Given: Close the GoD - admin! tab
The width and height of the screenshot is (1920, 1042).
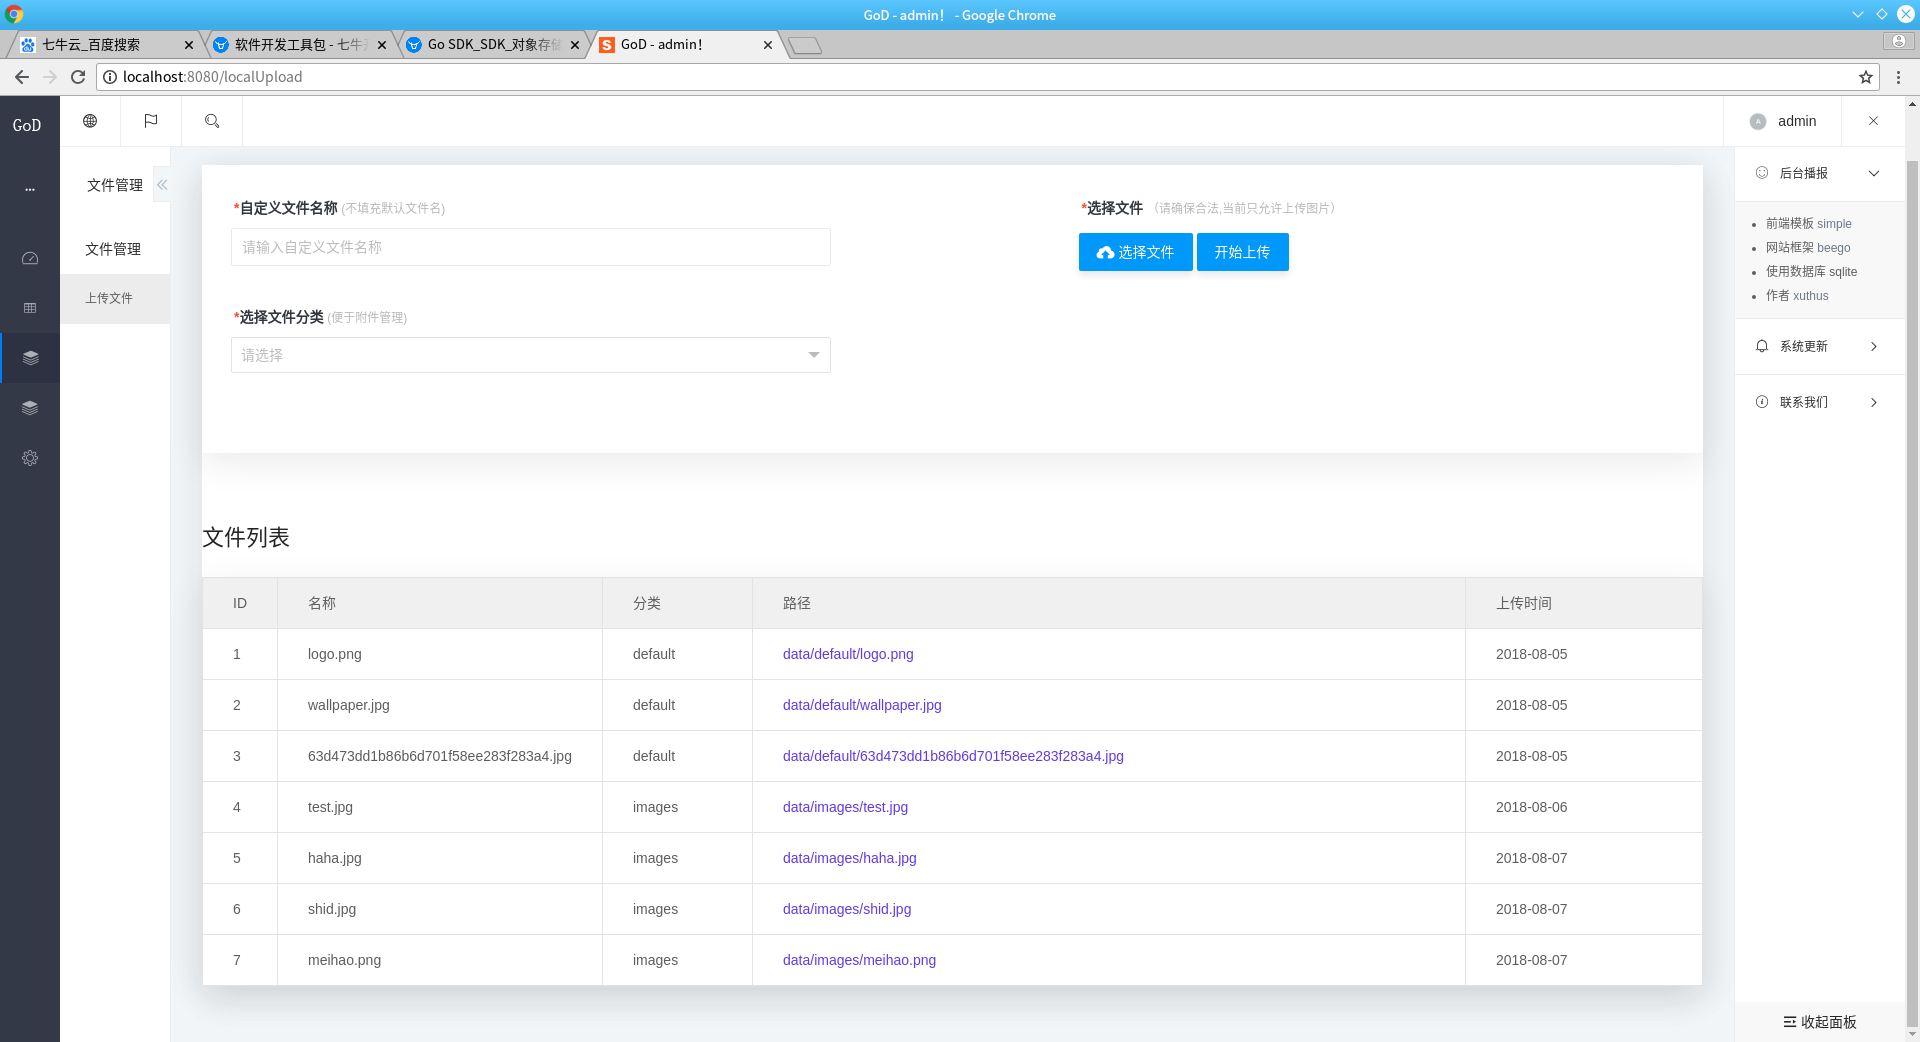Looking at the screenshot, I should coord(768,45).
